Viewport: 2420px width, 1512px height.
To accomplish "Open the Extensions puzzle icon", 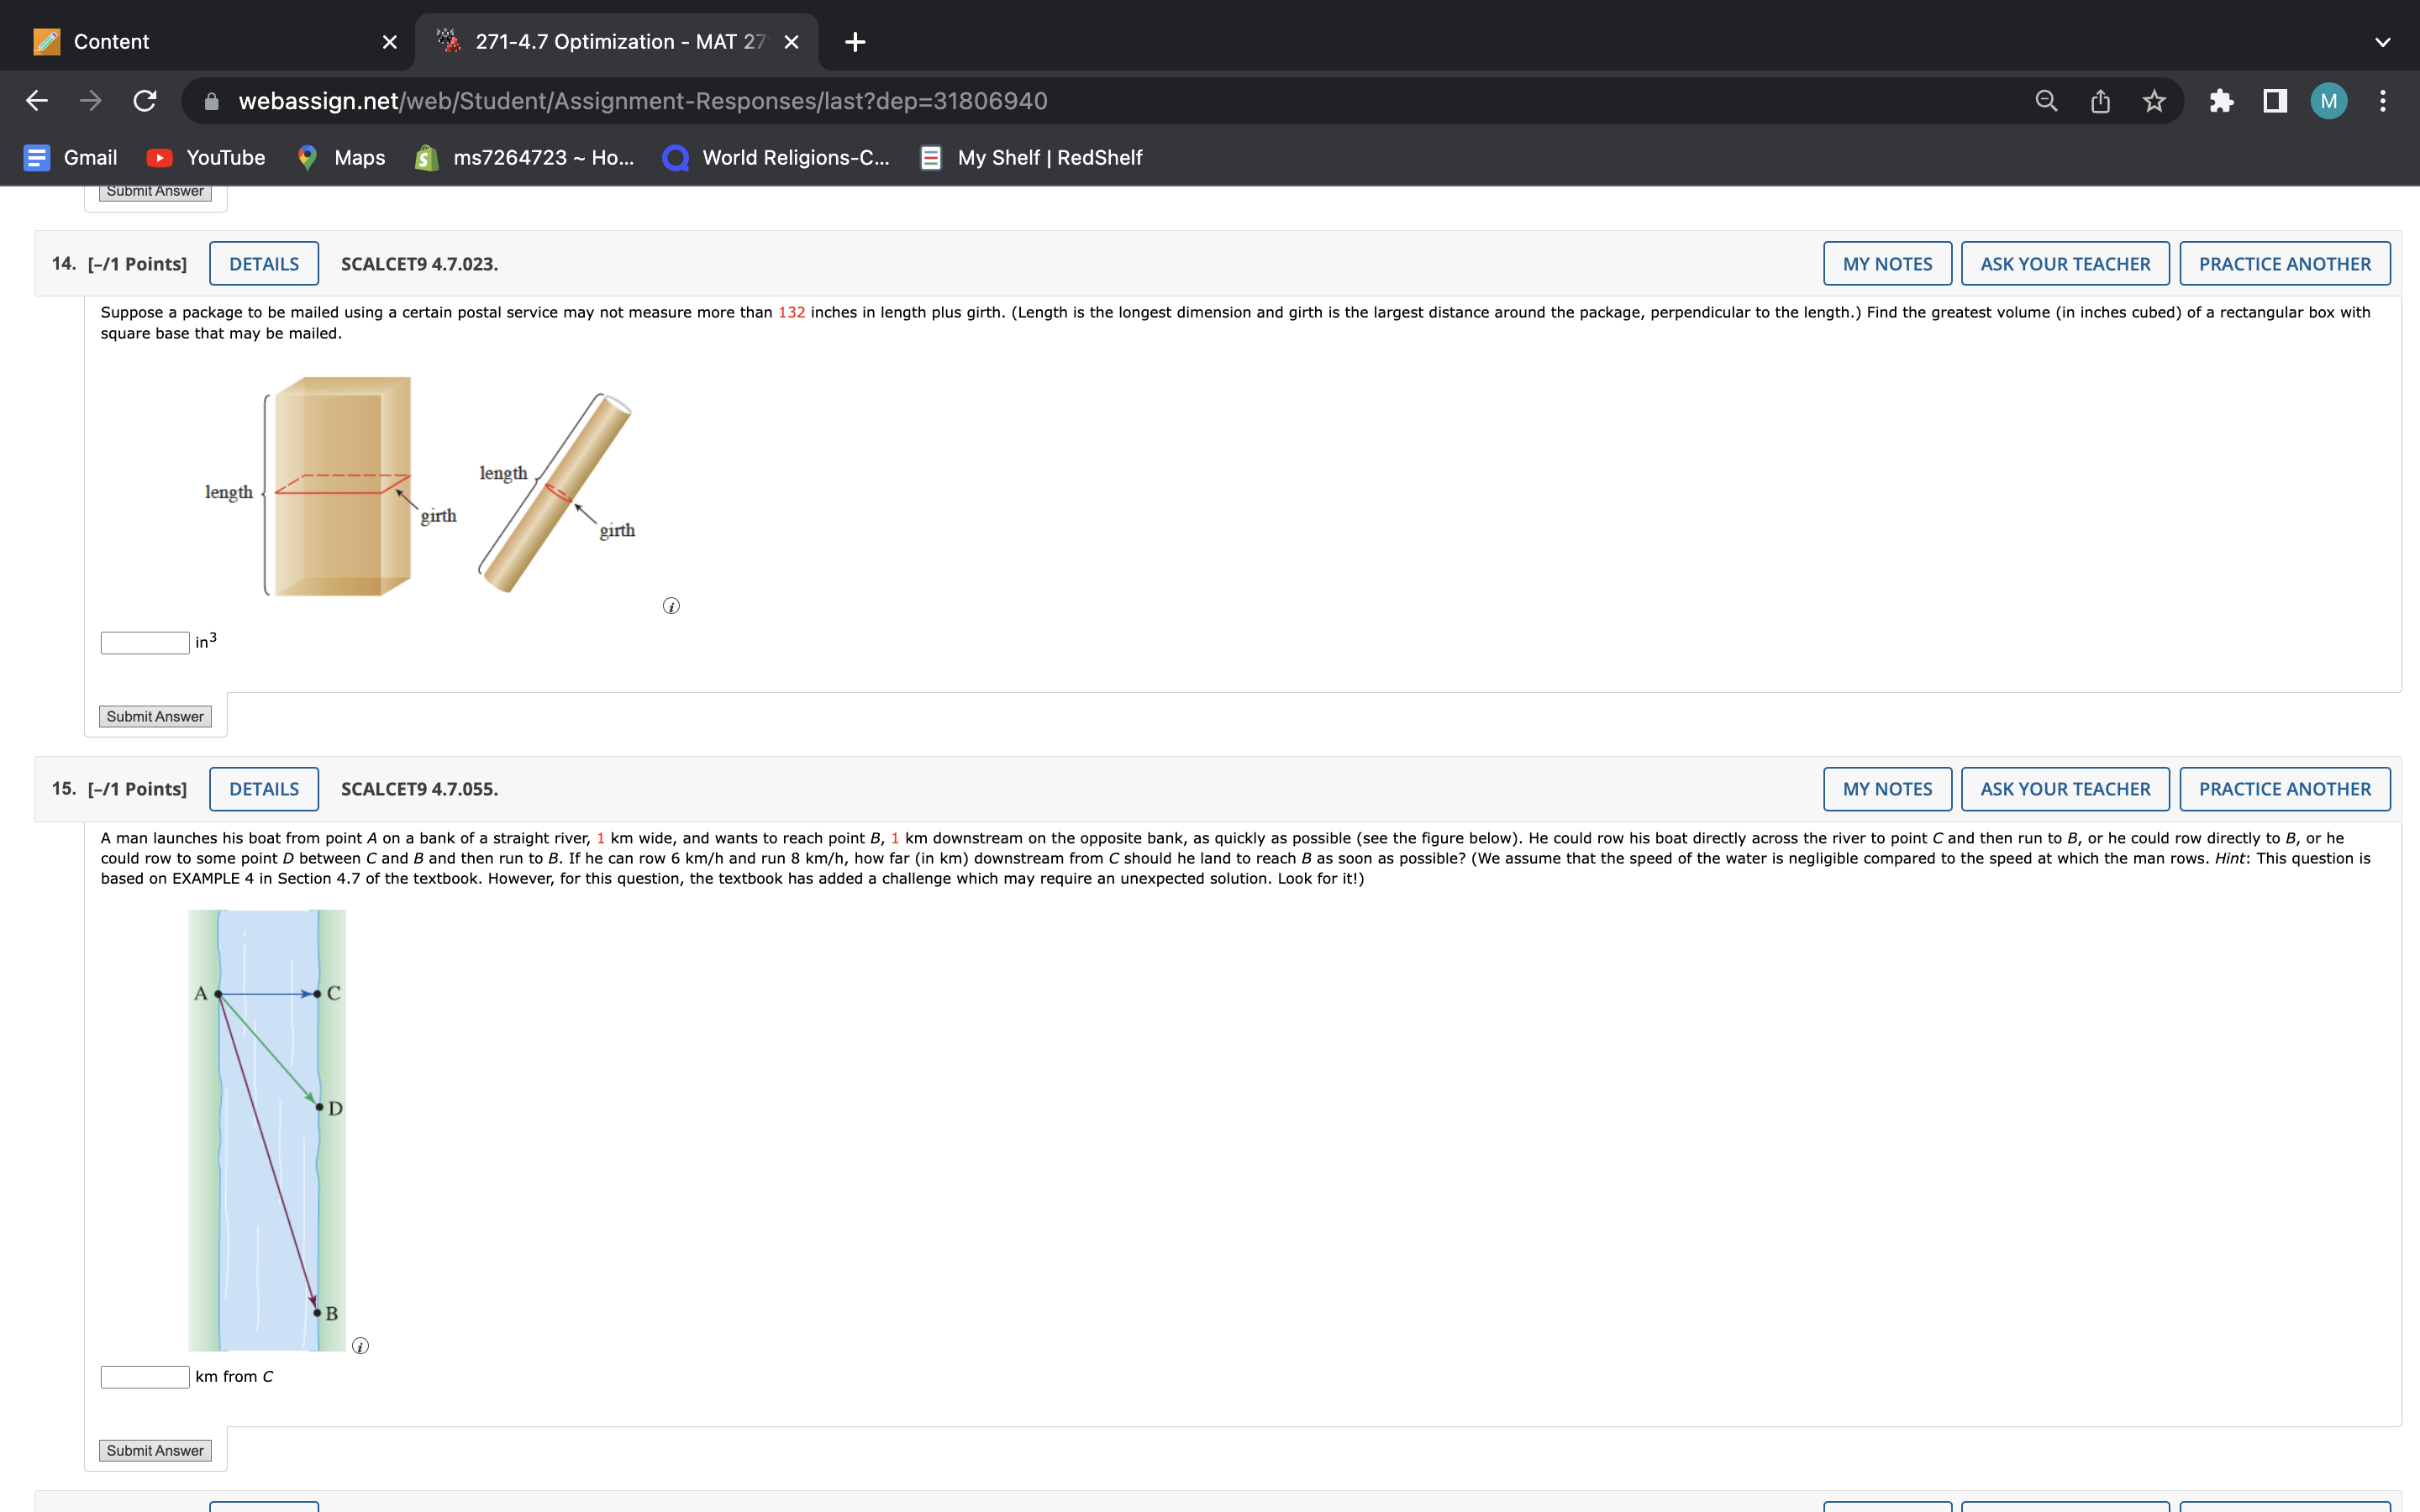I will (2221, 101).
